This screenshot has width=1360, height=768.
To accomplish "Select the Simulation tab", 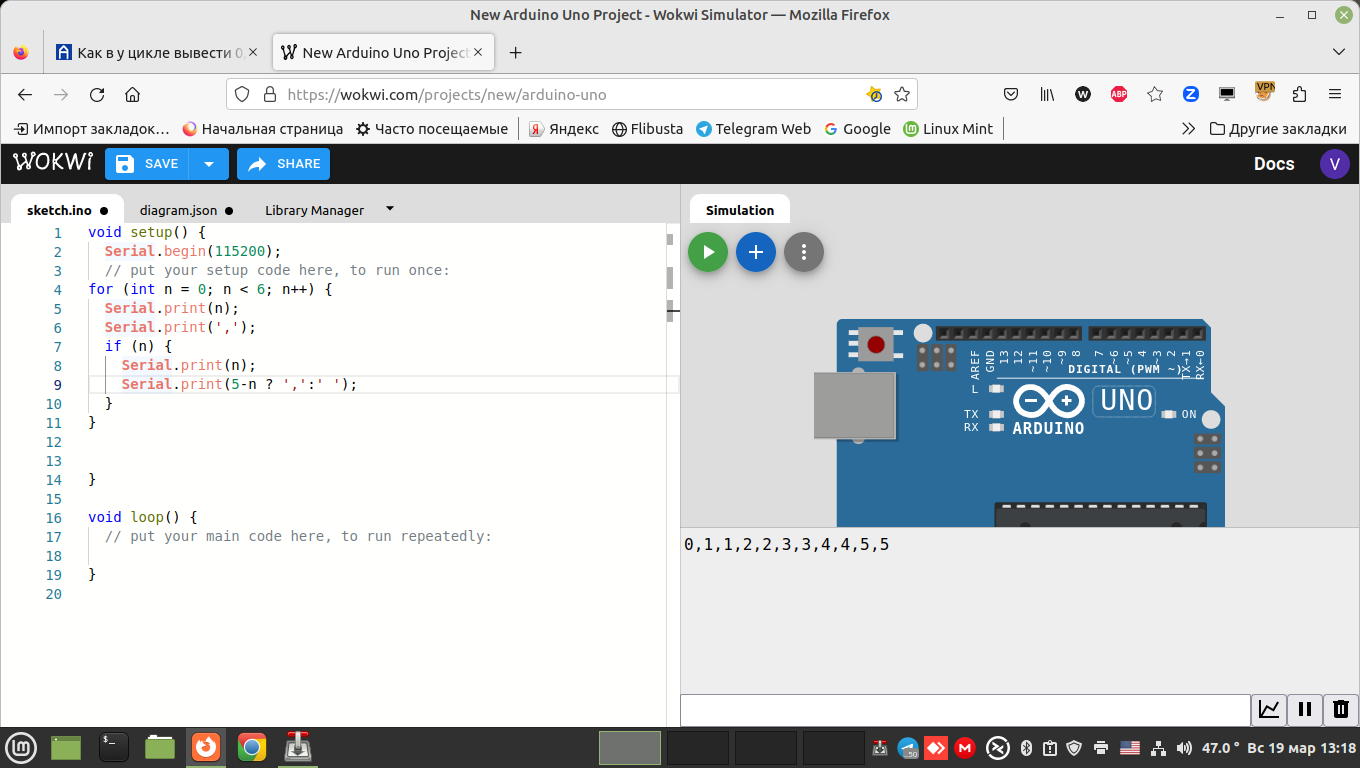I will tap(740, 210).
